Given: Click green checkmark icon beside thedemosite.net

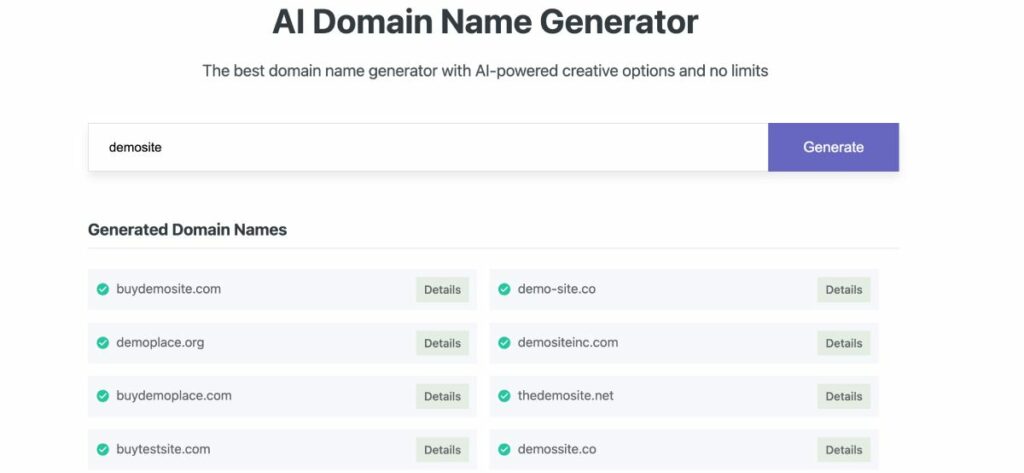Looking at the screenshot, I should 504,396.
